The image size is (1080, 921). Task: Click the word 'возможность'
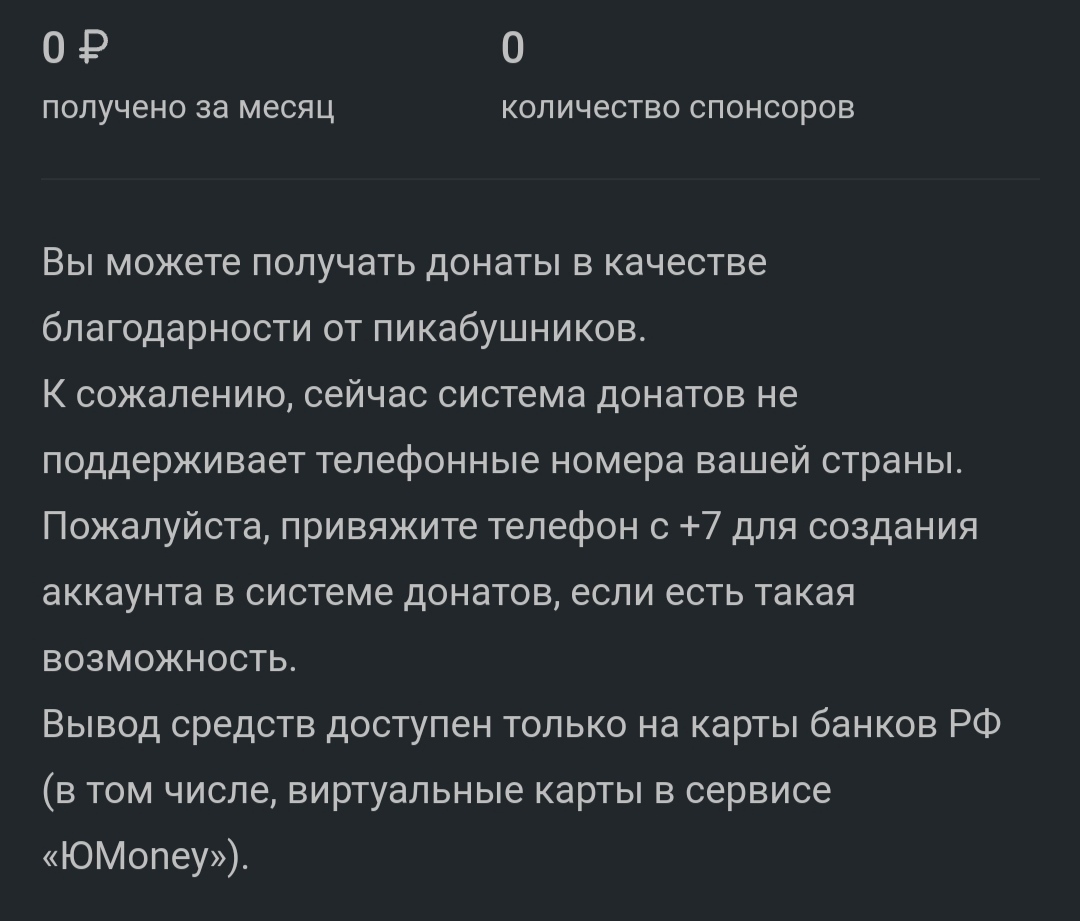click(x=169, y=659)
